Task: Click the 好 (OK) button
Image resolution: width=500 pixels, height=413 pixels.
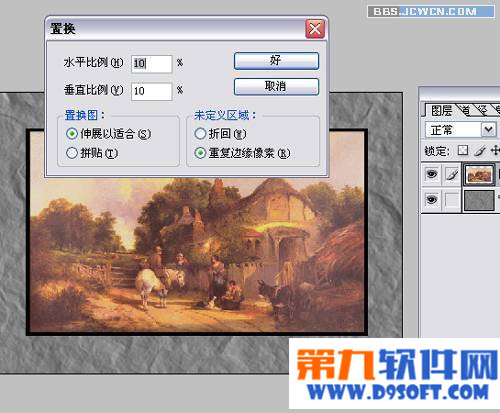Action: tap(276, 61)
